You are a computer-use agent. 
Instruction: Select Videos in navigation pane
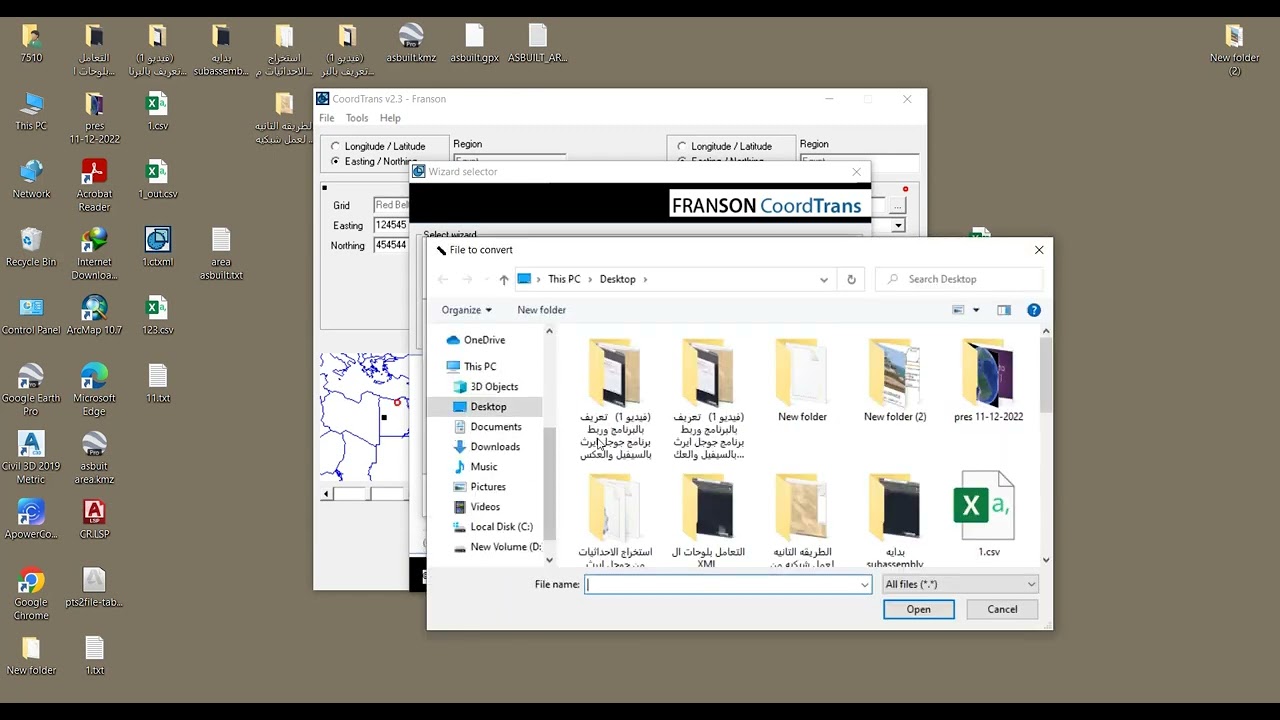485,507
